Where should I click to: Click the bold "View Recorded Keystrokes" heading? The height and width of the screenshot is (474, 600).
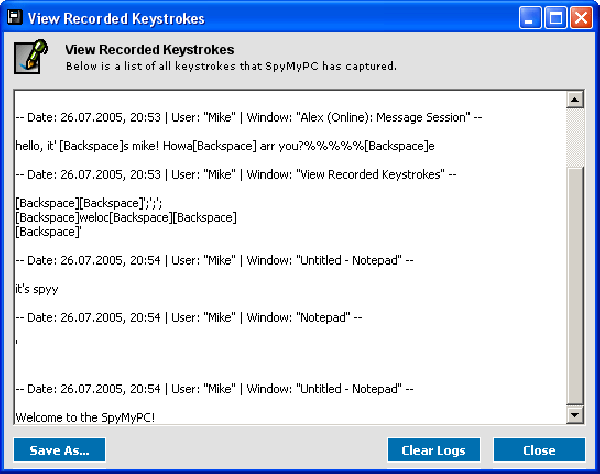pyautogui.click(x=149, y=50)
